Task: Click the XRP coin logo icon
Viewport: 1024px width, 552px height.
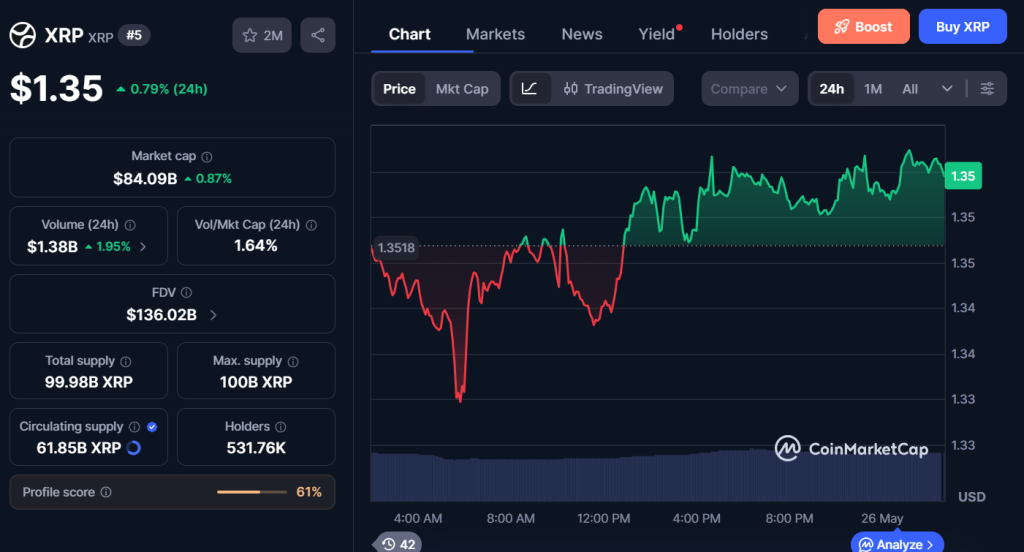Action: click(x=23, y=35)
